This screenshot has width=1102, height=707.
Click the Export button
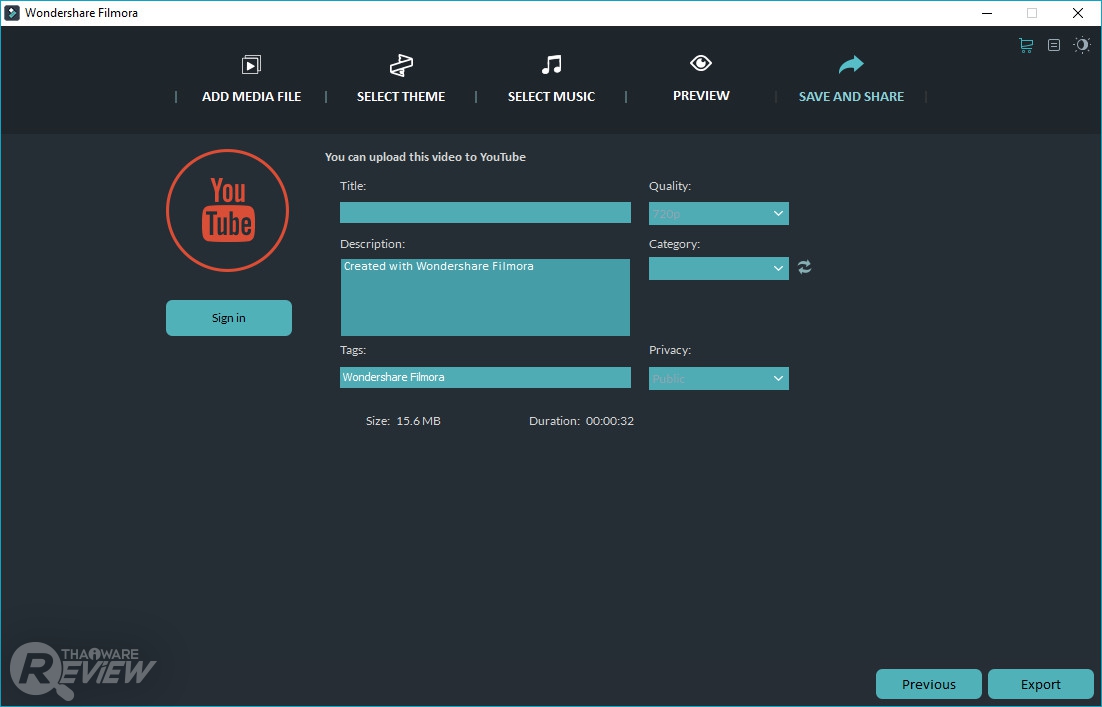point(1040,684)
